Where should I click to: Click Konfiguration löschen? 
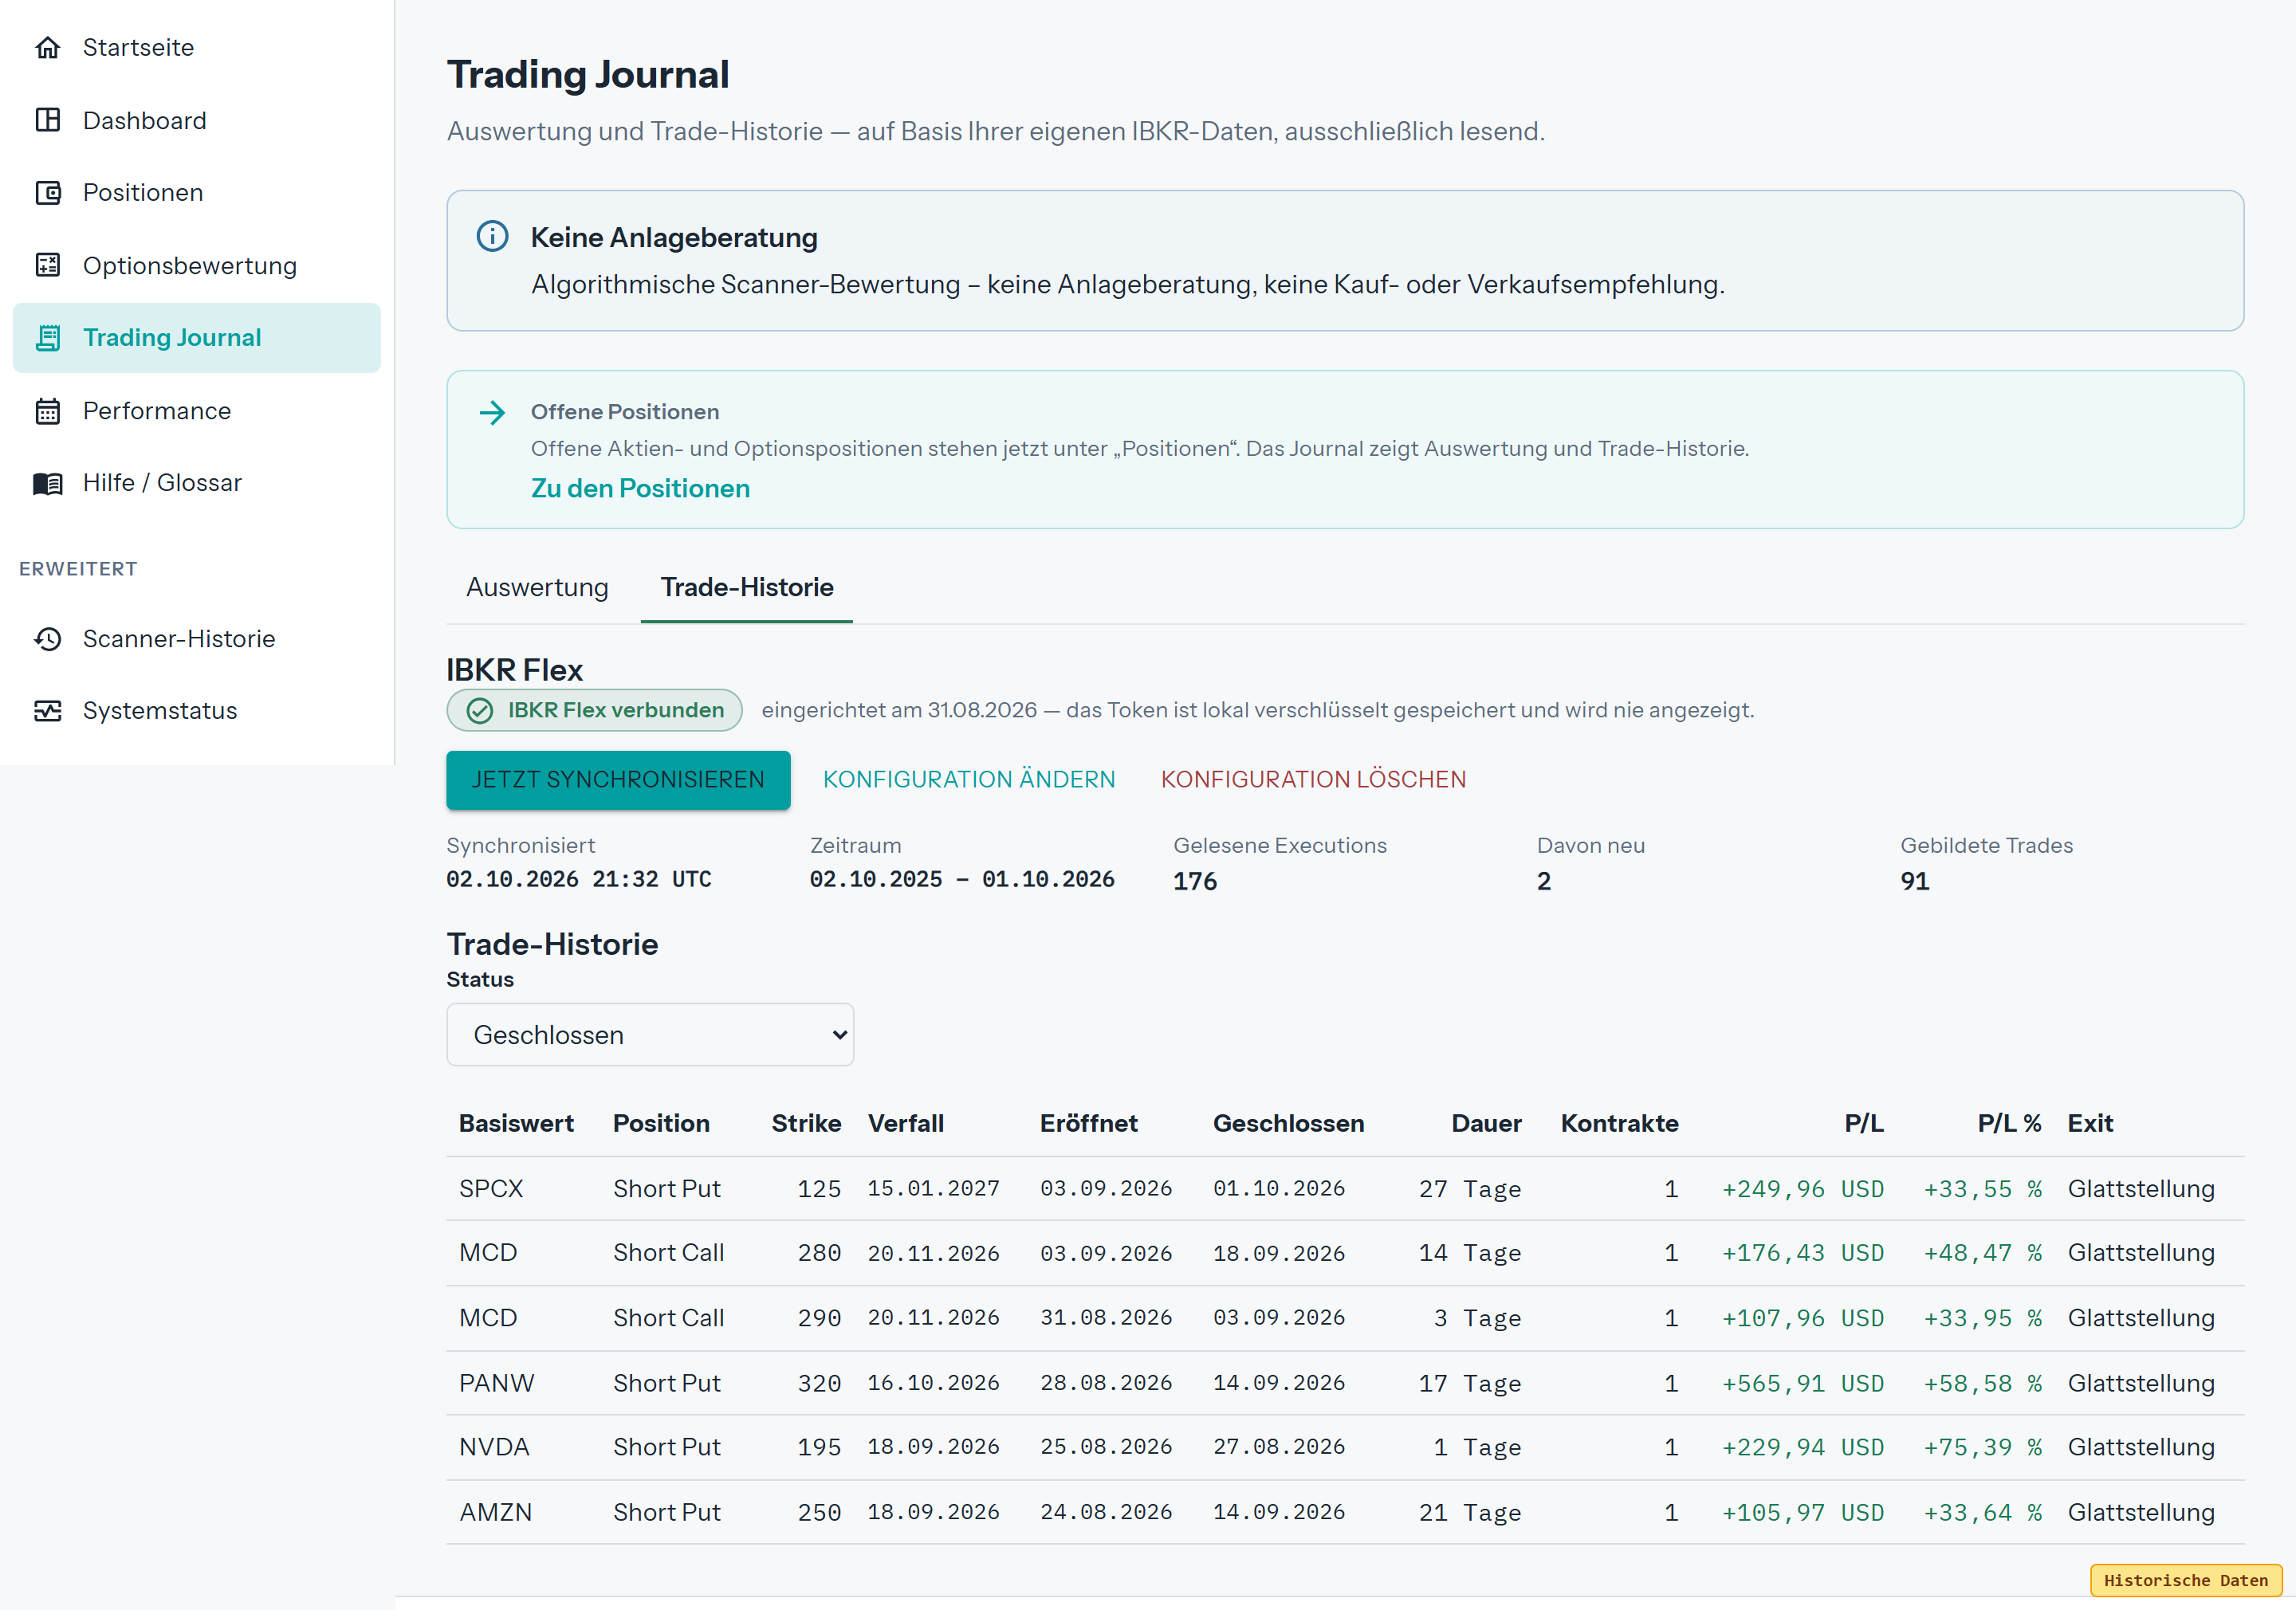coord(1313,779)
